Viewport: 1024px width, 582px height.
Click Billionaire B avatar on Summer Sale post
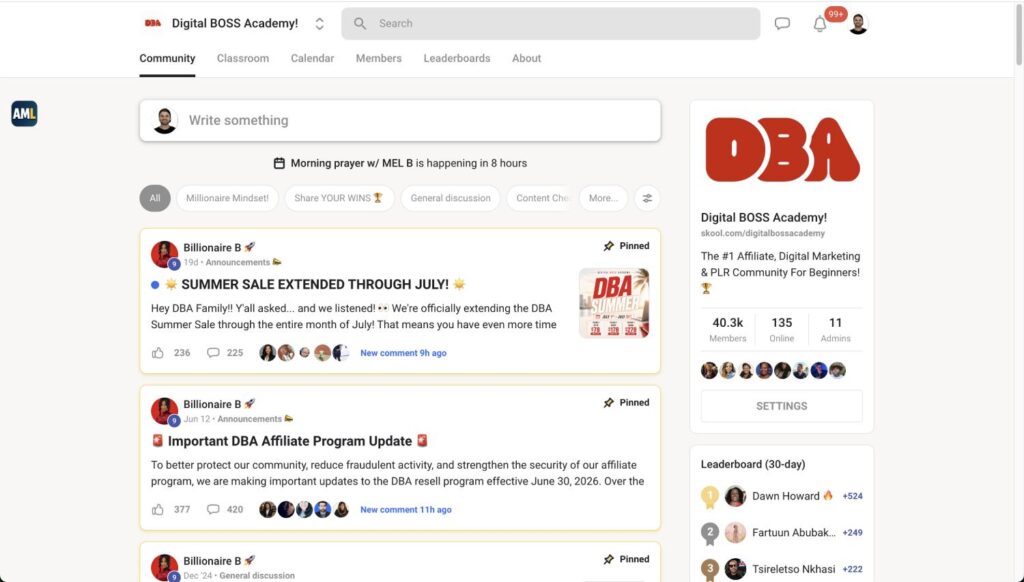(x=165, y=254)
